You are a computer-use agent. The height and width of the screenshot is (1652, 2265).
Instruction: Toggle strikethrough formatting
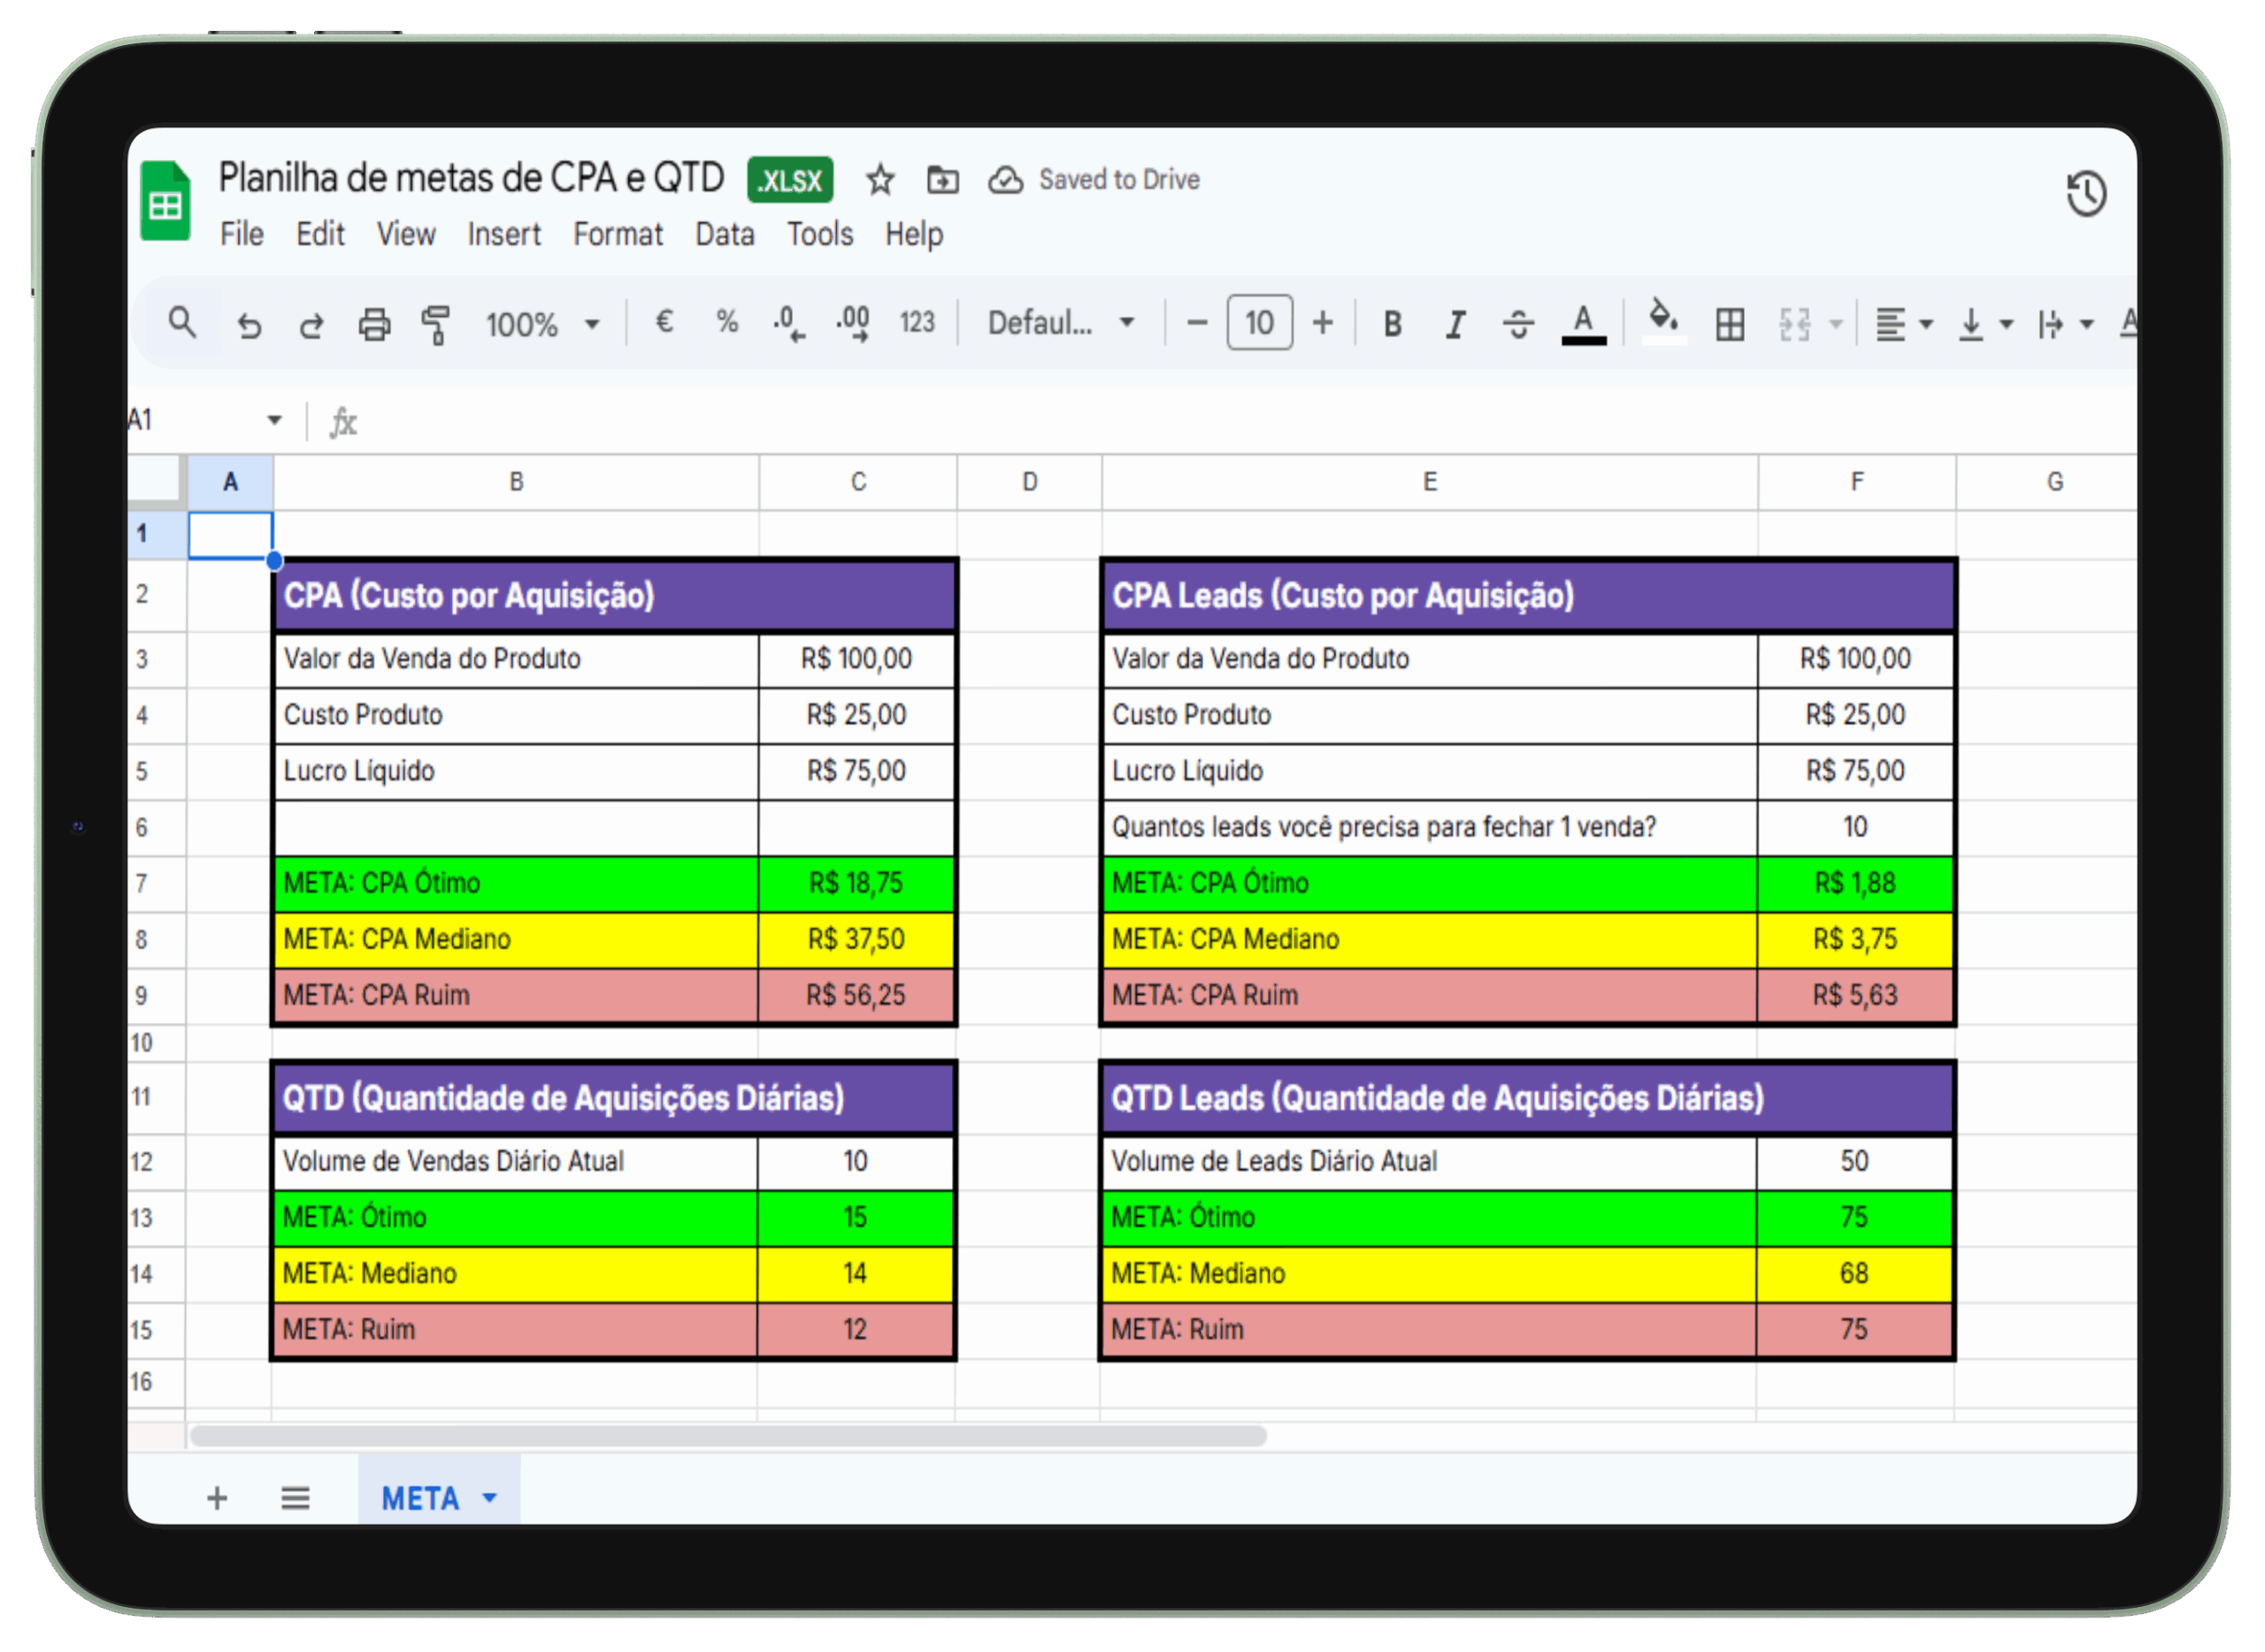pyautogui.click(x=1517, y=324)
